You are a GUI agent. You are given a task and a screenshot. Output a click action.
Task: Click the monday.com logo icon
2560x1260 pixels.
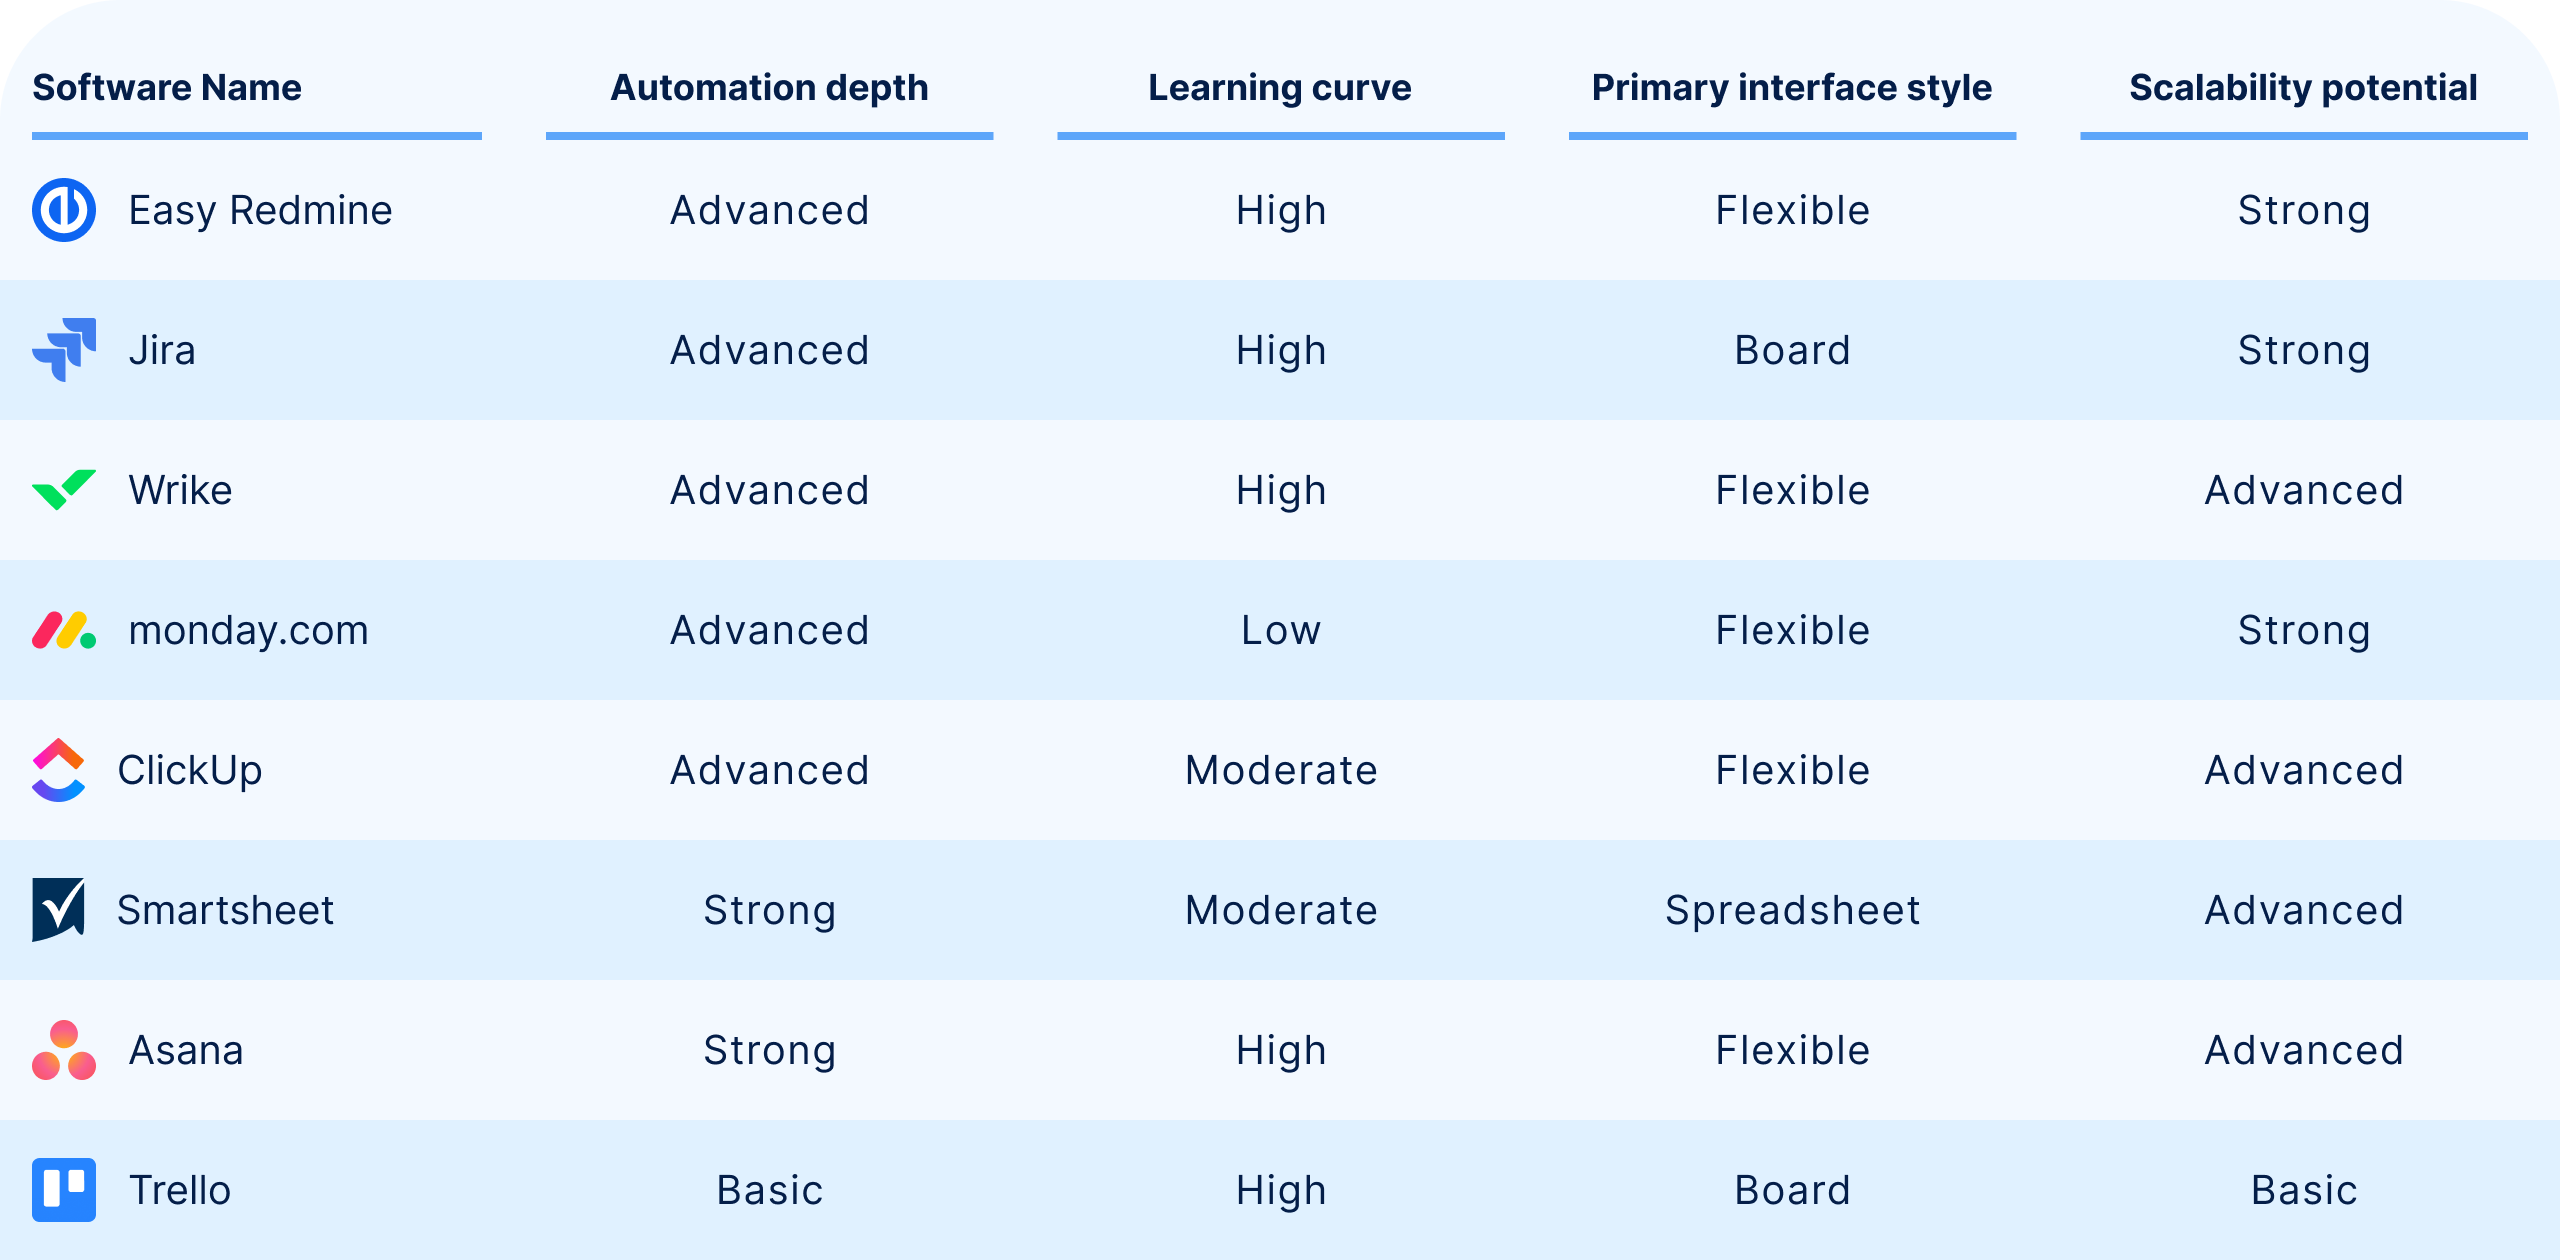pos(64,630)
